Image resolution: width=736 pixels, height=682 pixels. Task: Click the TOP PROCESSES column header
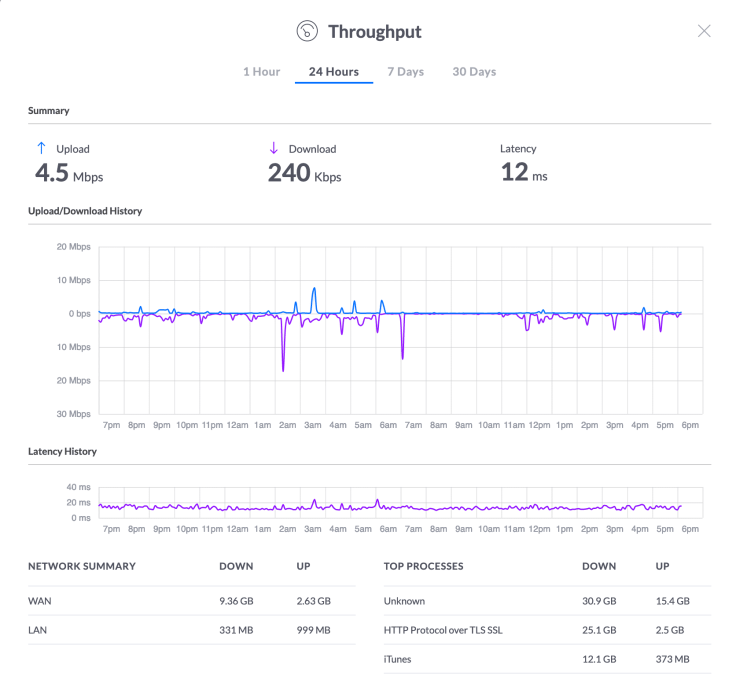(x=423, y=567)
